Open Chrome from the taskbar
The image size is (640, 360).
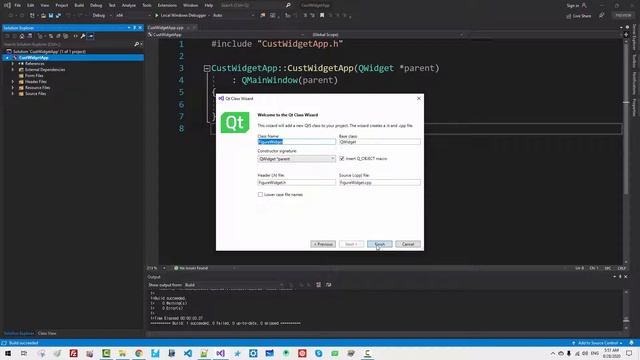pyautogui.click(x=139, y=353)
